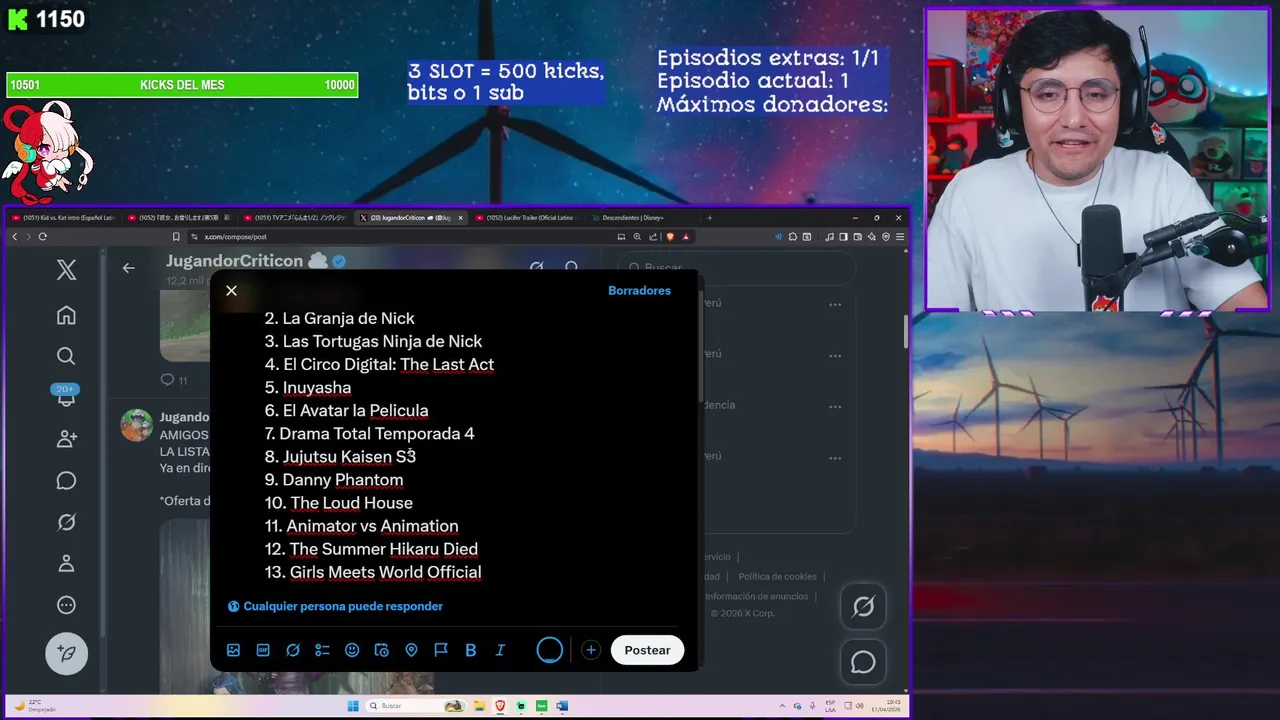Go to X home via logo
This screenshot has height=720, width=1280.
(x=66, y=269)
